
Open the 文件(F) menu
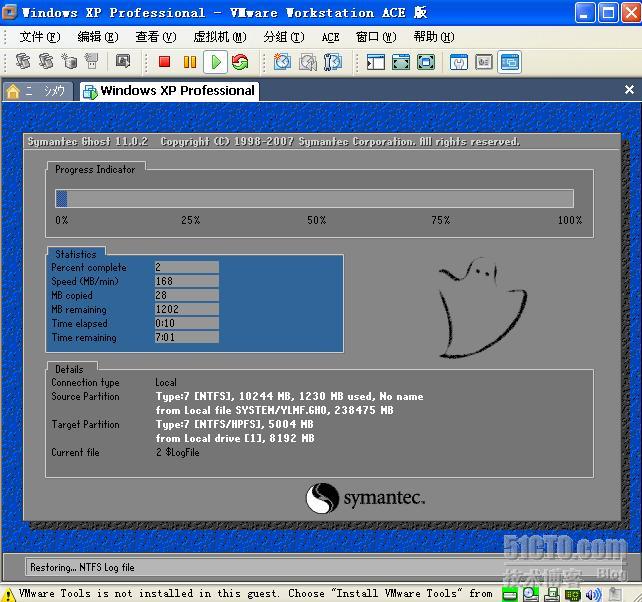point(40,37)
